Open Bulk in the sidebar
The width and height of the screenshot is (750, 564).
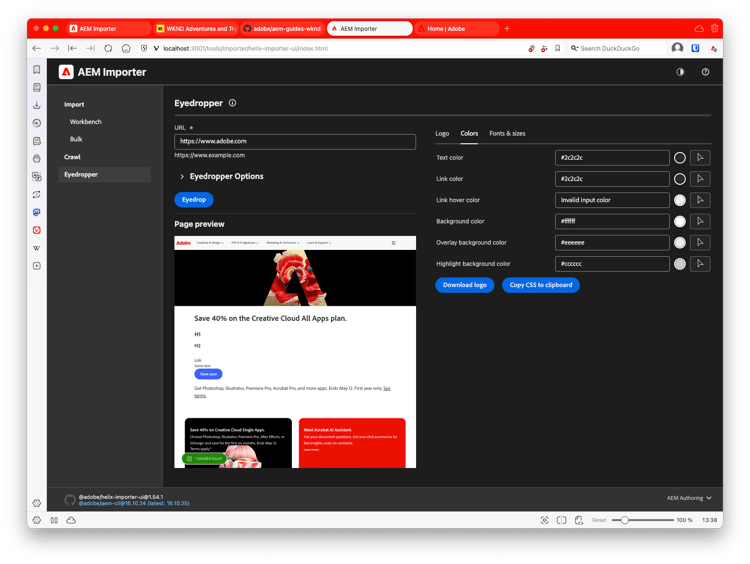(x=76, y=139)
